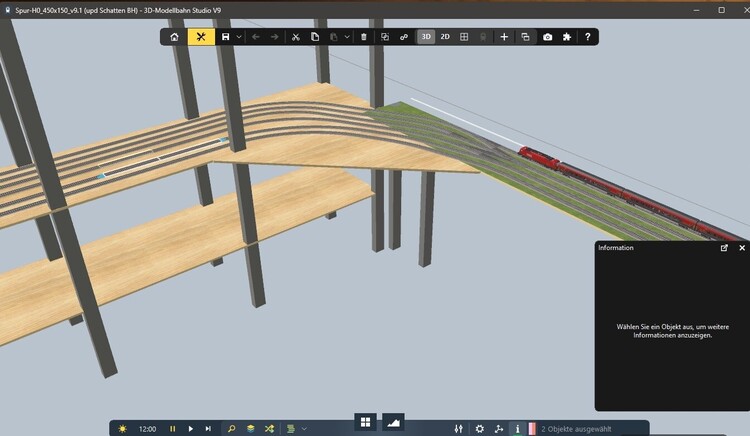Open help with the question mark button
The image size is (750, 436).
click(x=588, y=37)
